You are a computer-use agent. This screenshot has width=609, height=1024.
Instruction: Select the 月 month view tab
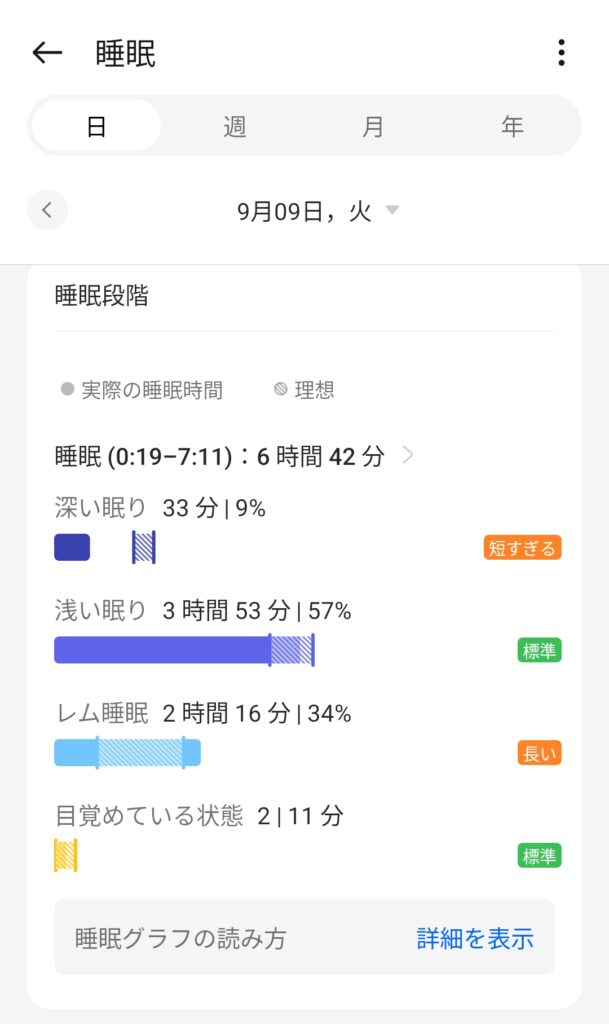click(373, 127)
